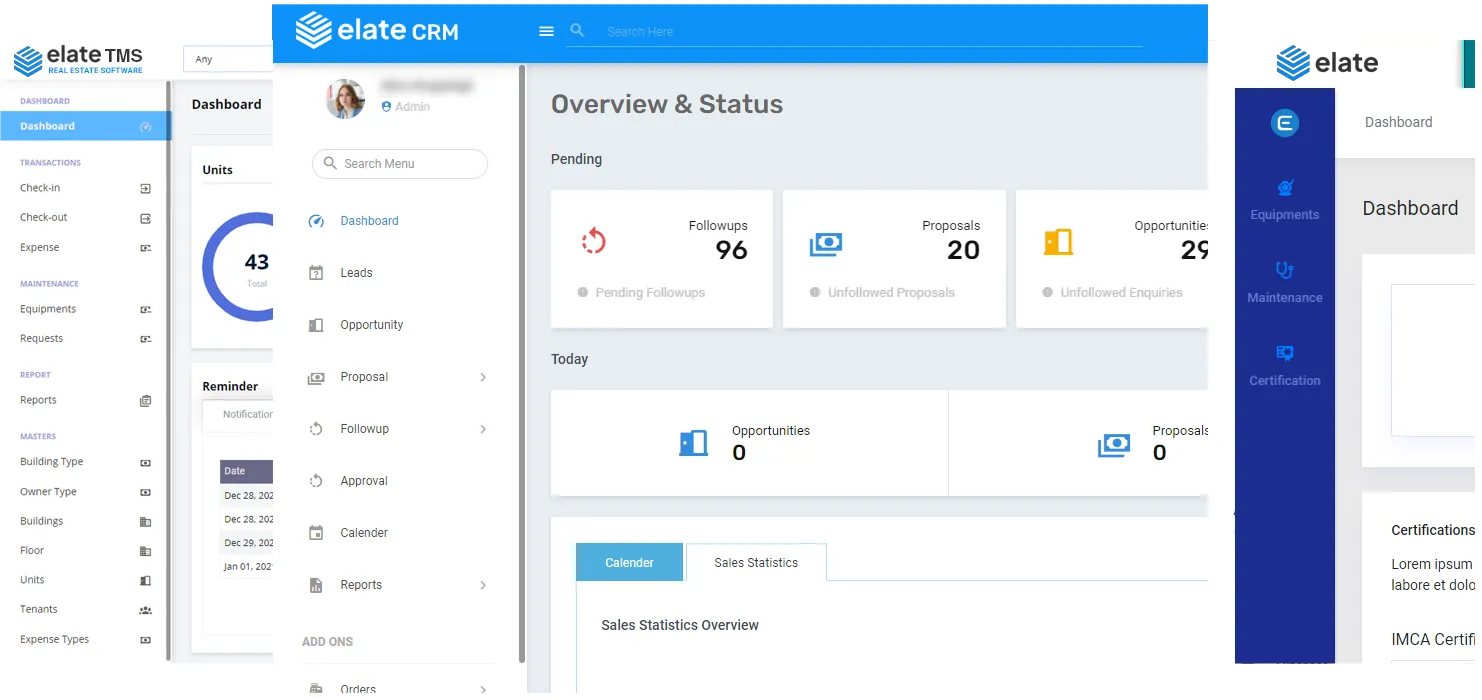Click the Unfollowed Proposals status text
Viewport: 1482px width, 700px height.
(x=891, y=293)
